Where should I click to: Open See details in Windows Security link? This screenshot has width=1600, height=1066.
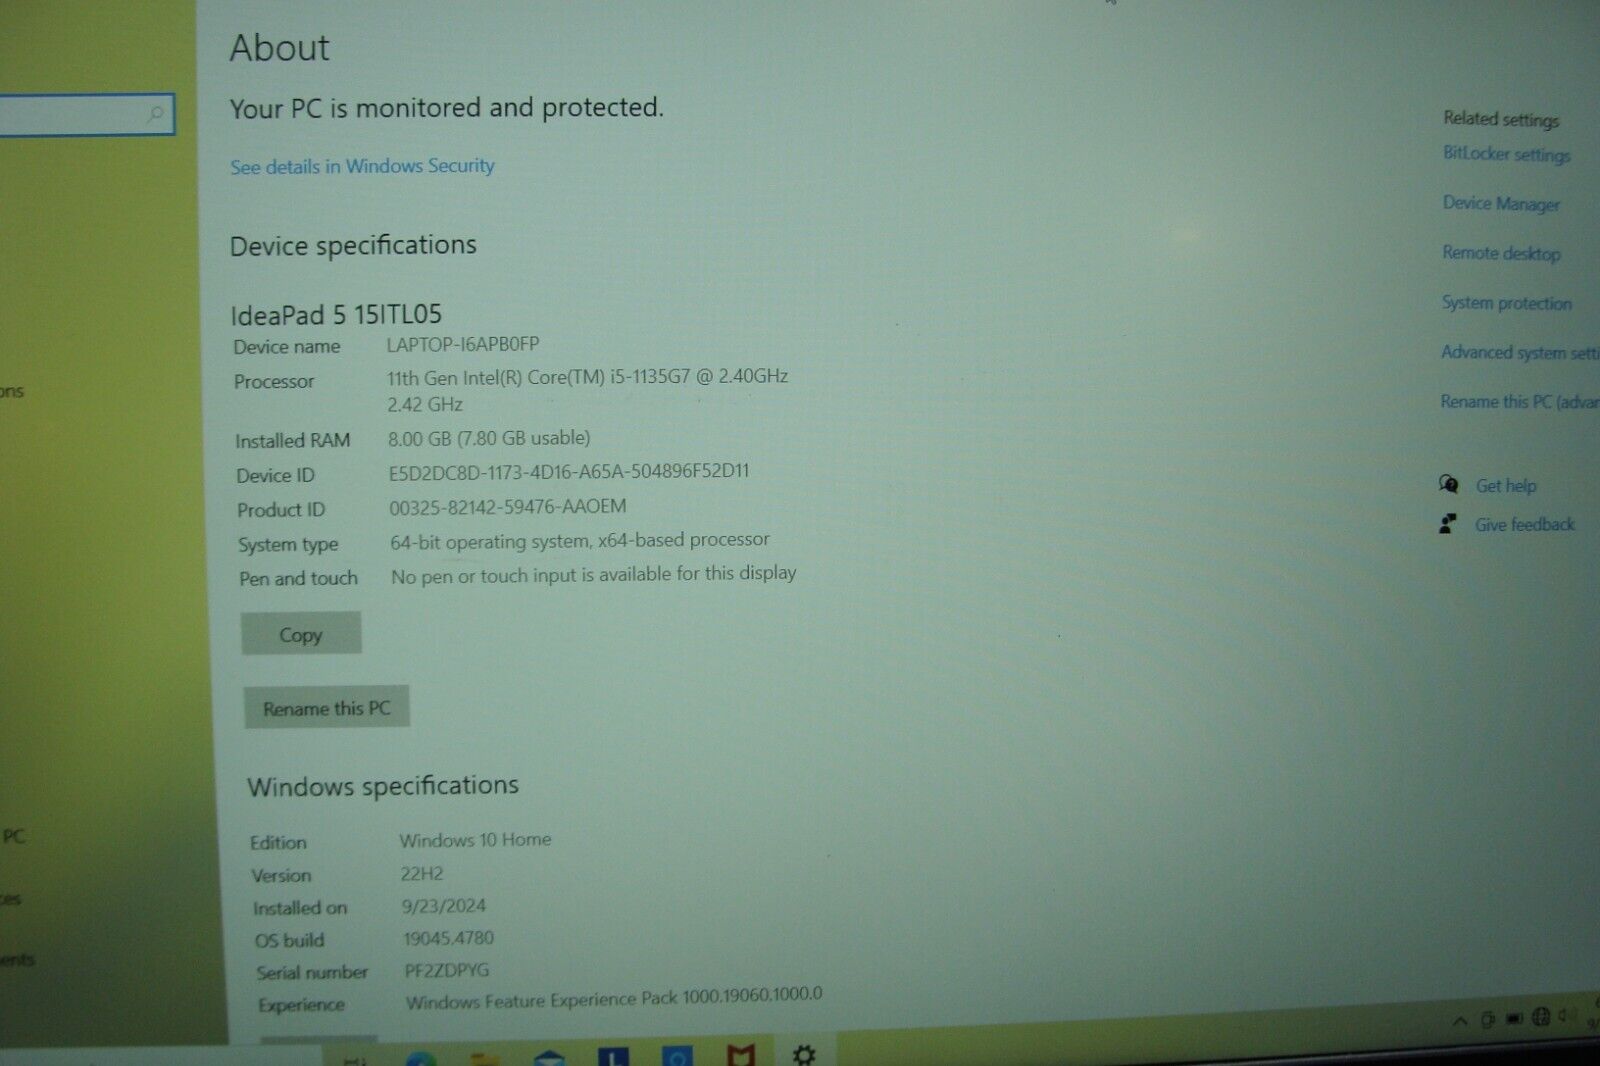tap(362, 166)
